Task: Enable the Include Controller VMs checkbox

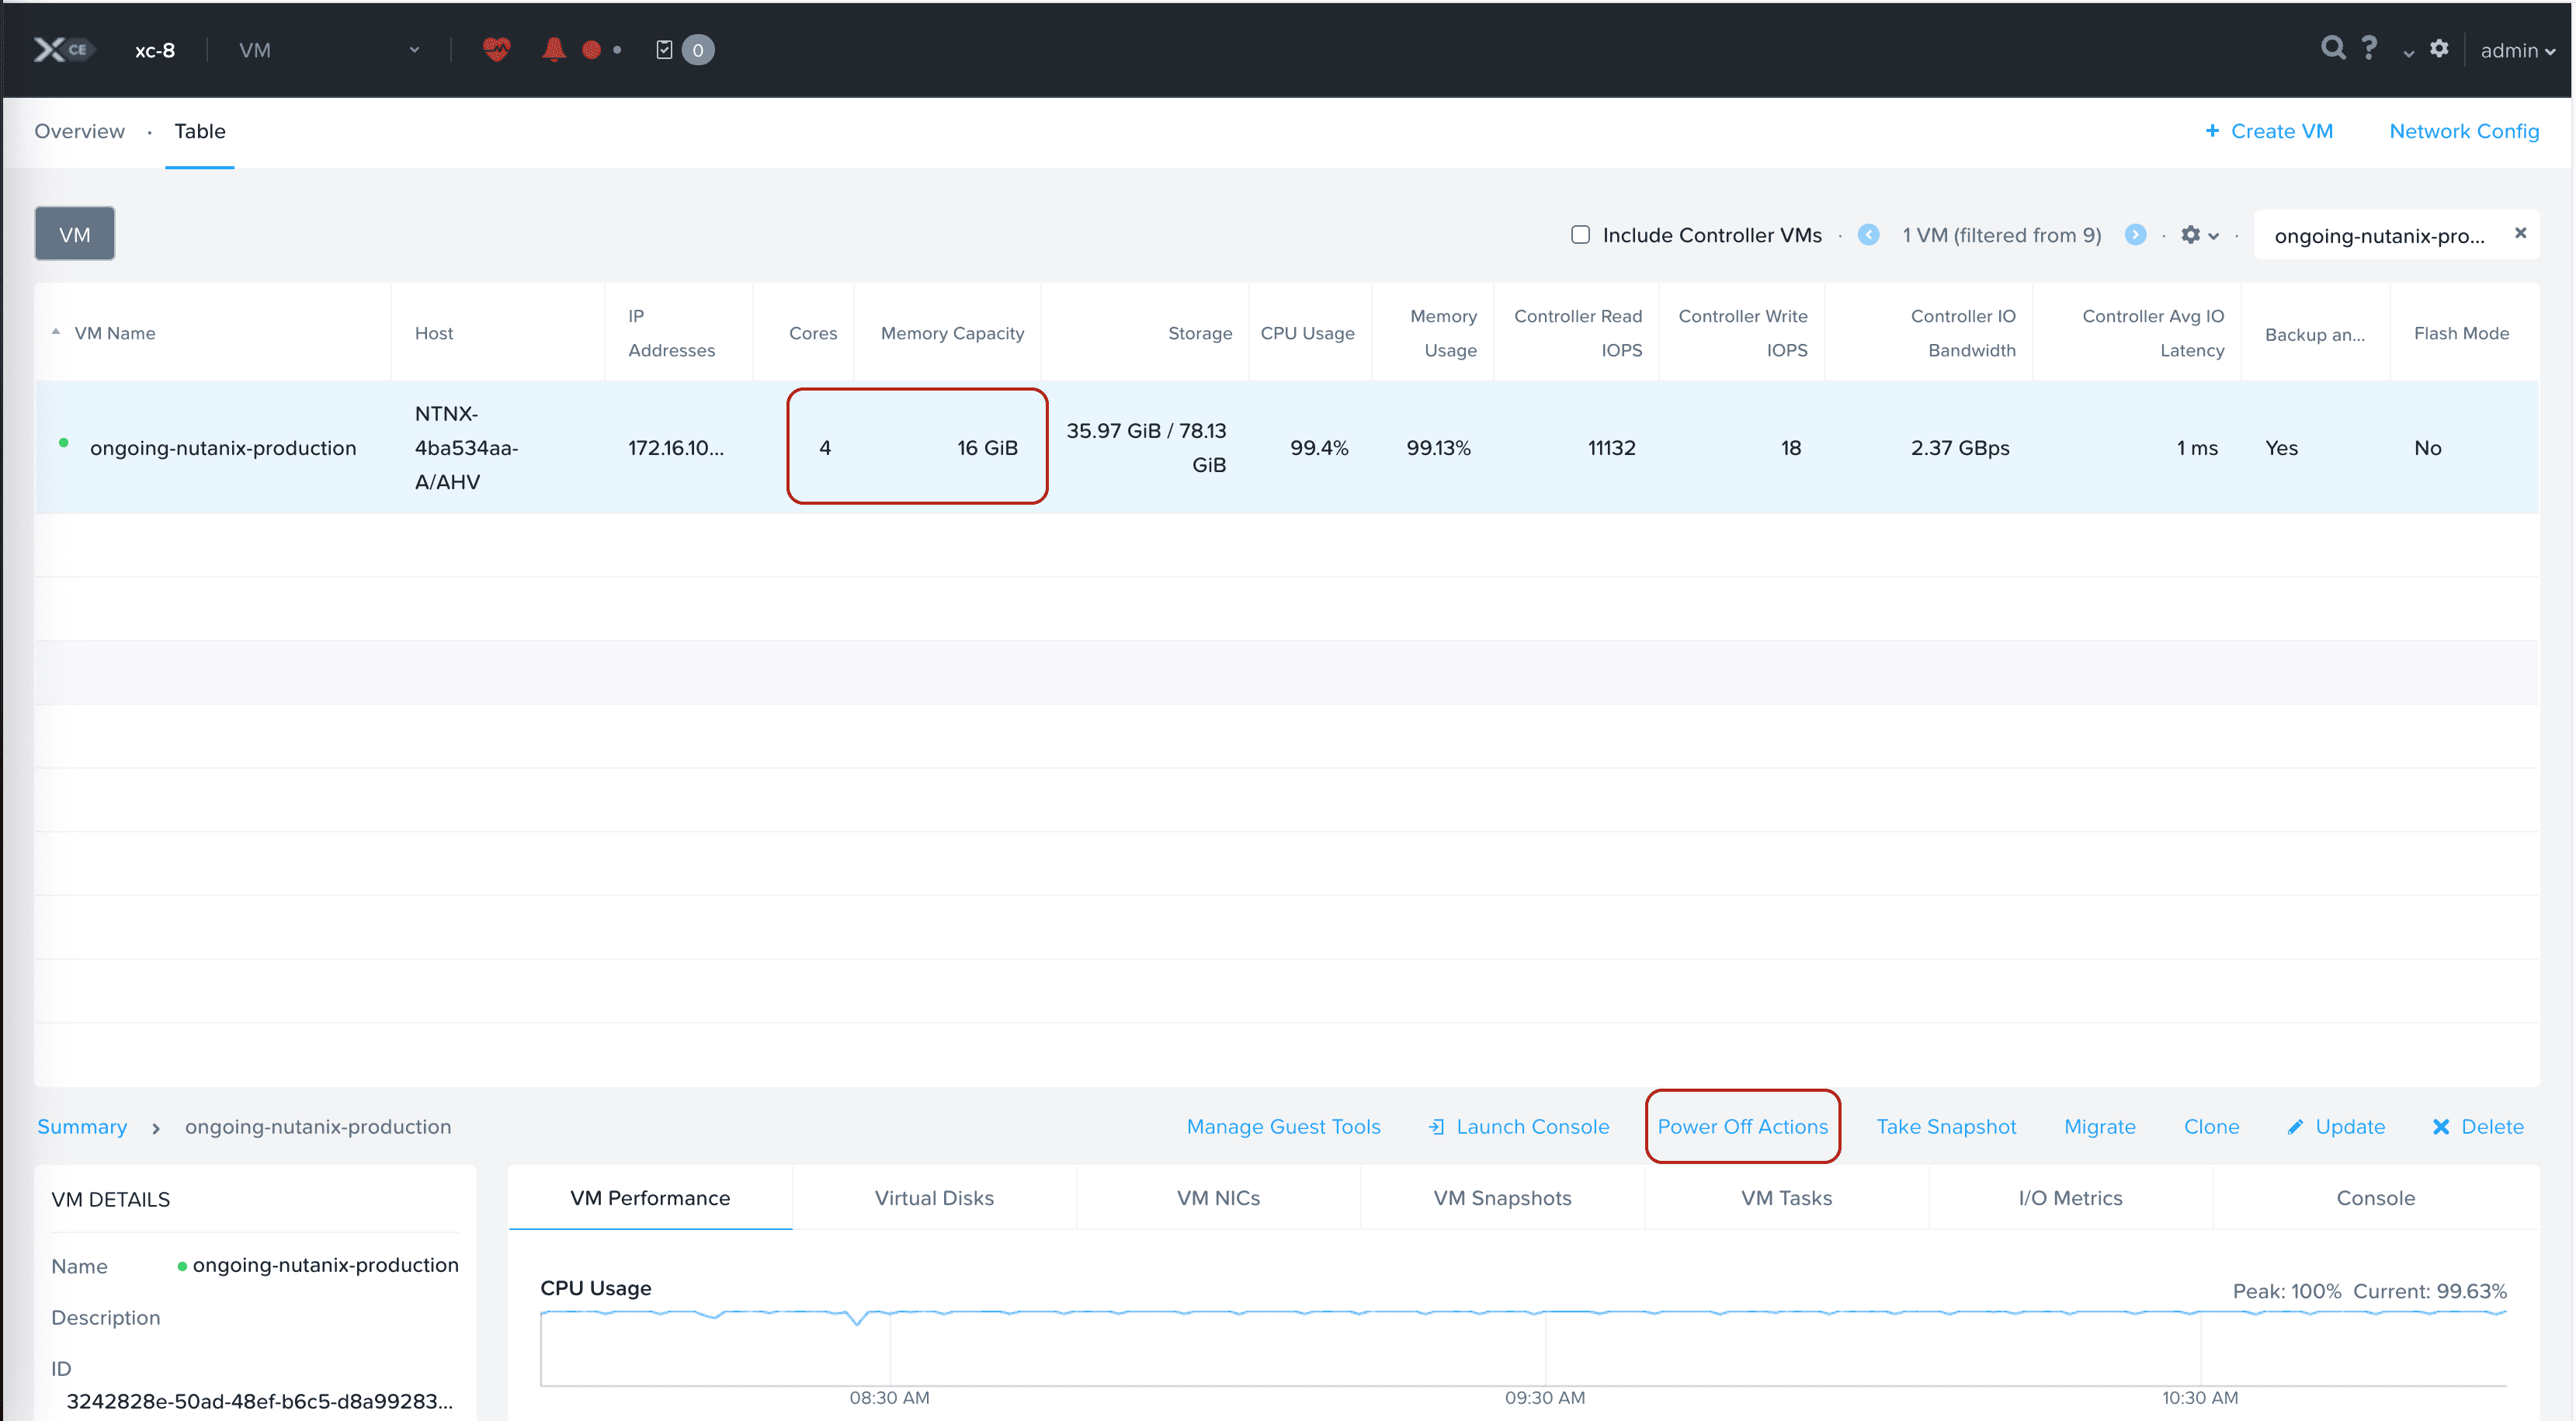Action: click(x=1580, y=234)
